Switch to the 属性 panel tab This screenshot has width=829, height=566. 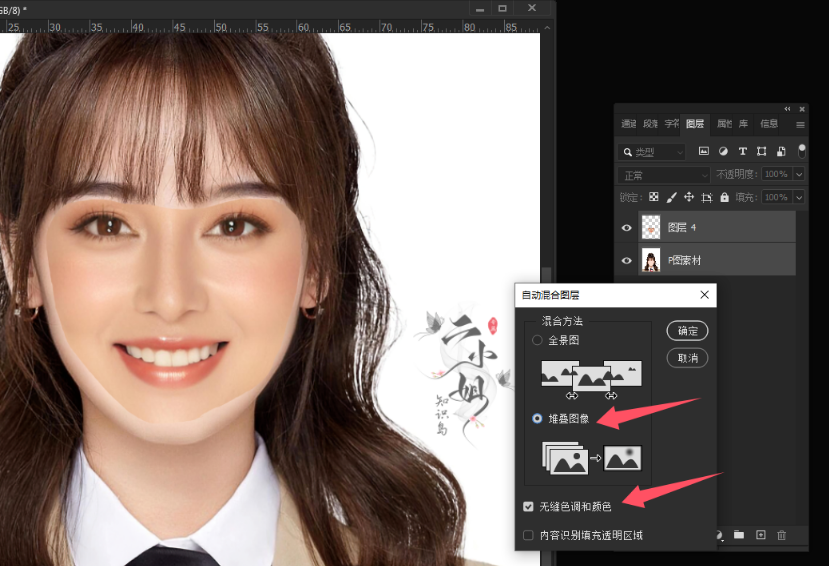coord(724,124)
